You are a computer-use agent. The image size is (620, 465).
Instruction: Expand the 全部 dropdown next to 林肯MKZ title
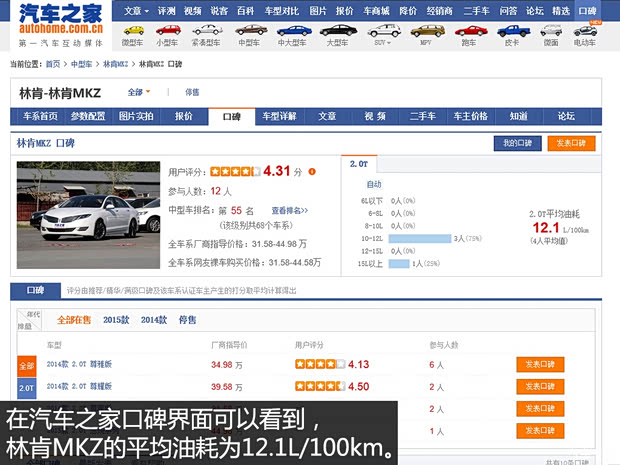pos(138,92)
